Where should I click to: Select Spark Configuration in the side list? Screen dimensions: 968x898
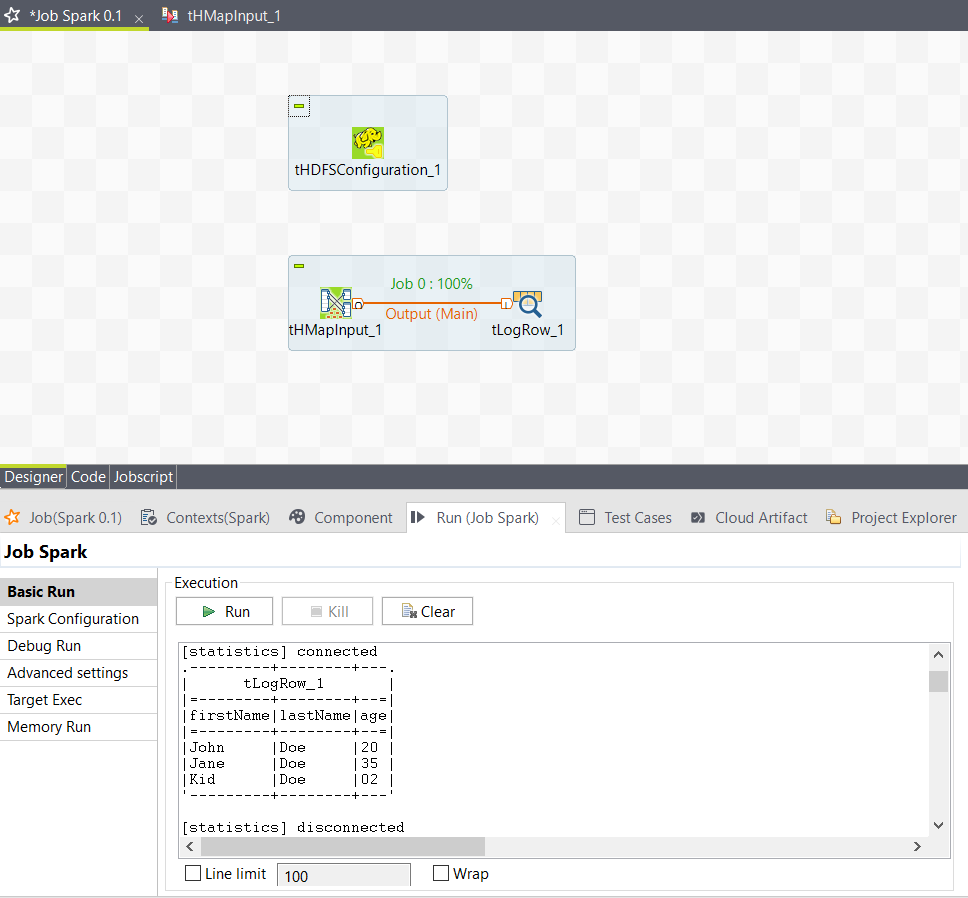point(78,618)
